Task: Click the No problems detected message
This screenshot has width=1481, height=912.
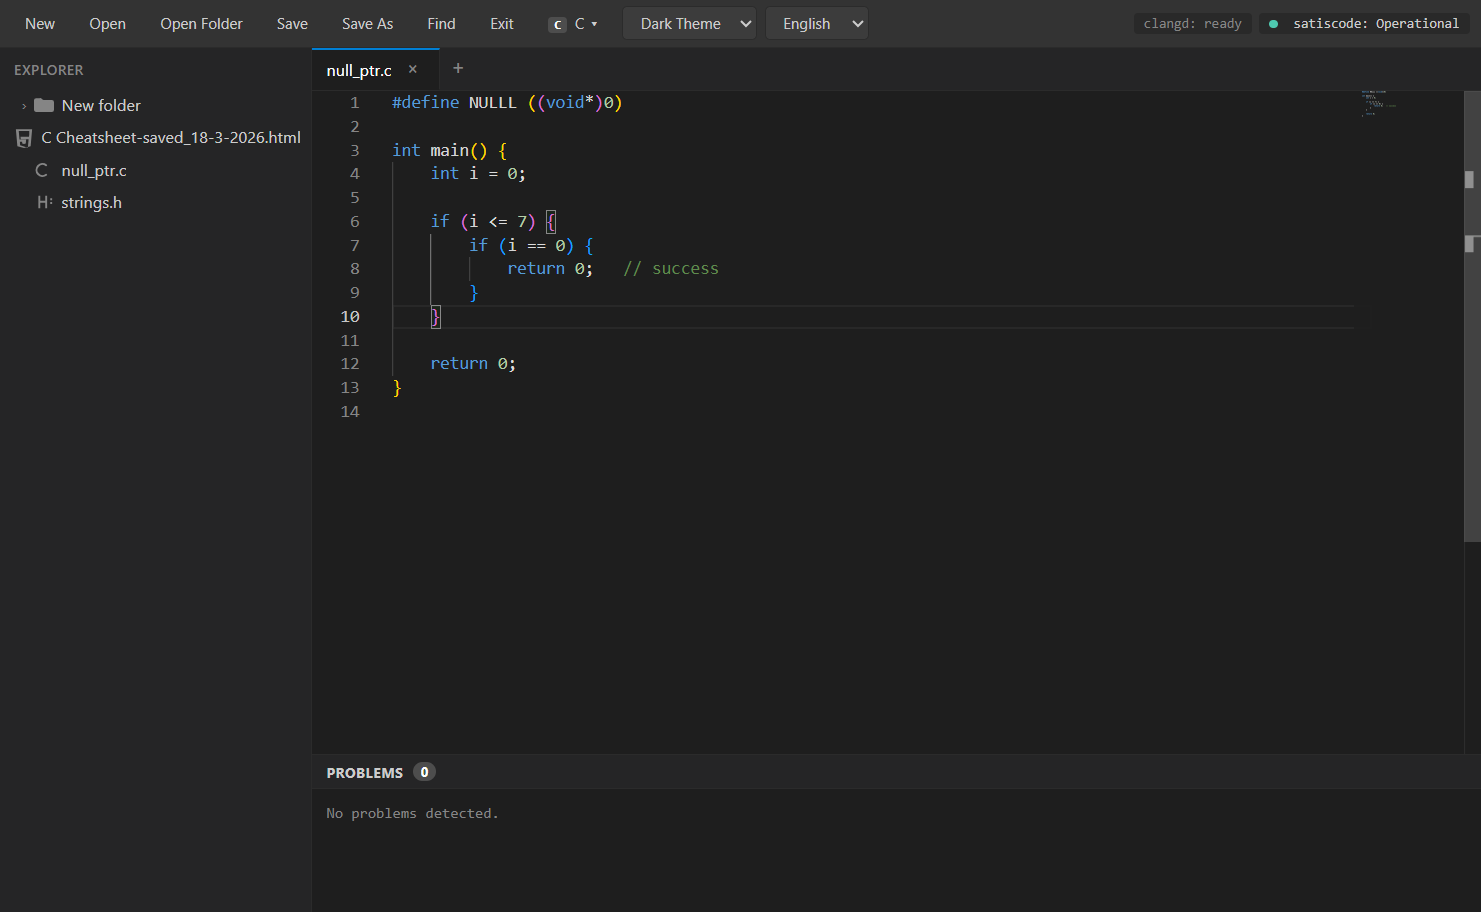Action: click(412, 813)
